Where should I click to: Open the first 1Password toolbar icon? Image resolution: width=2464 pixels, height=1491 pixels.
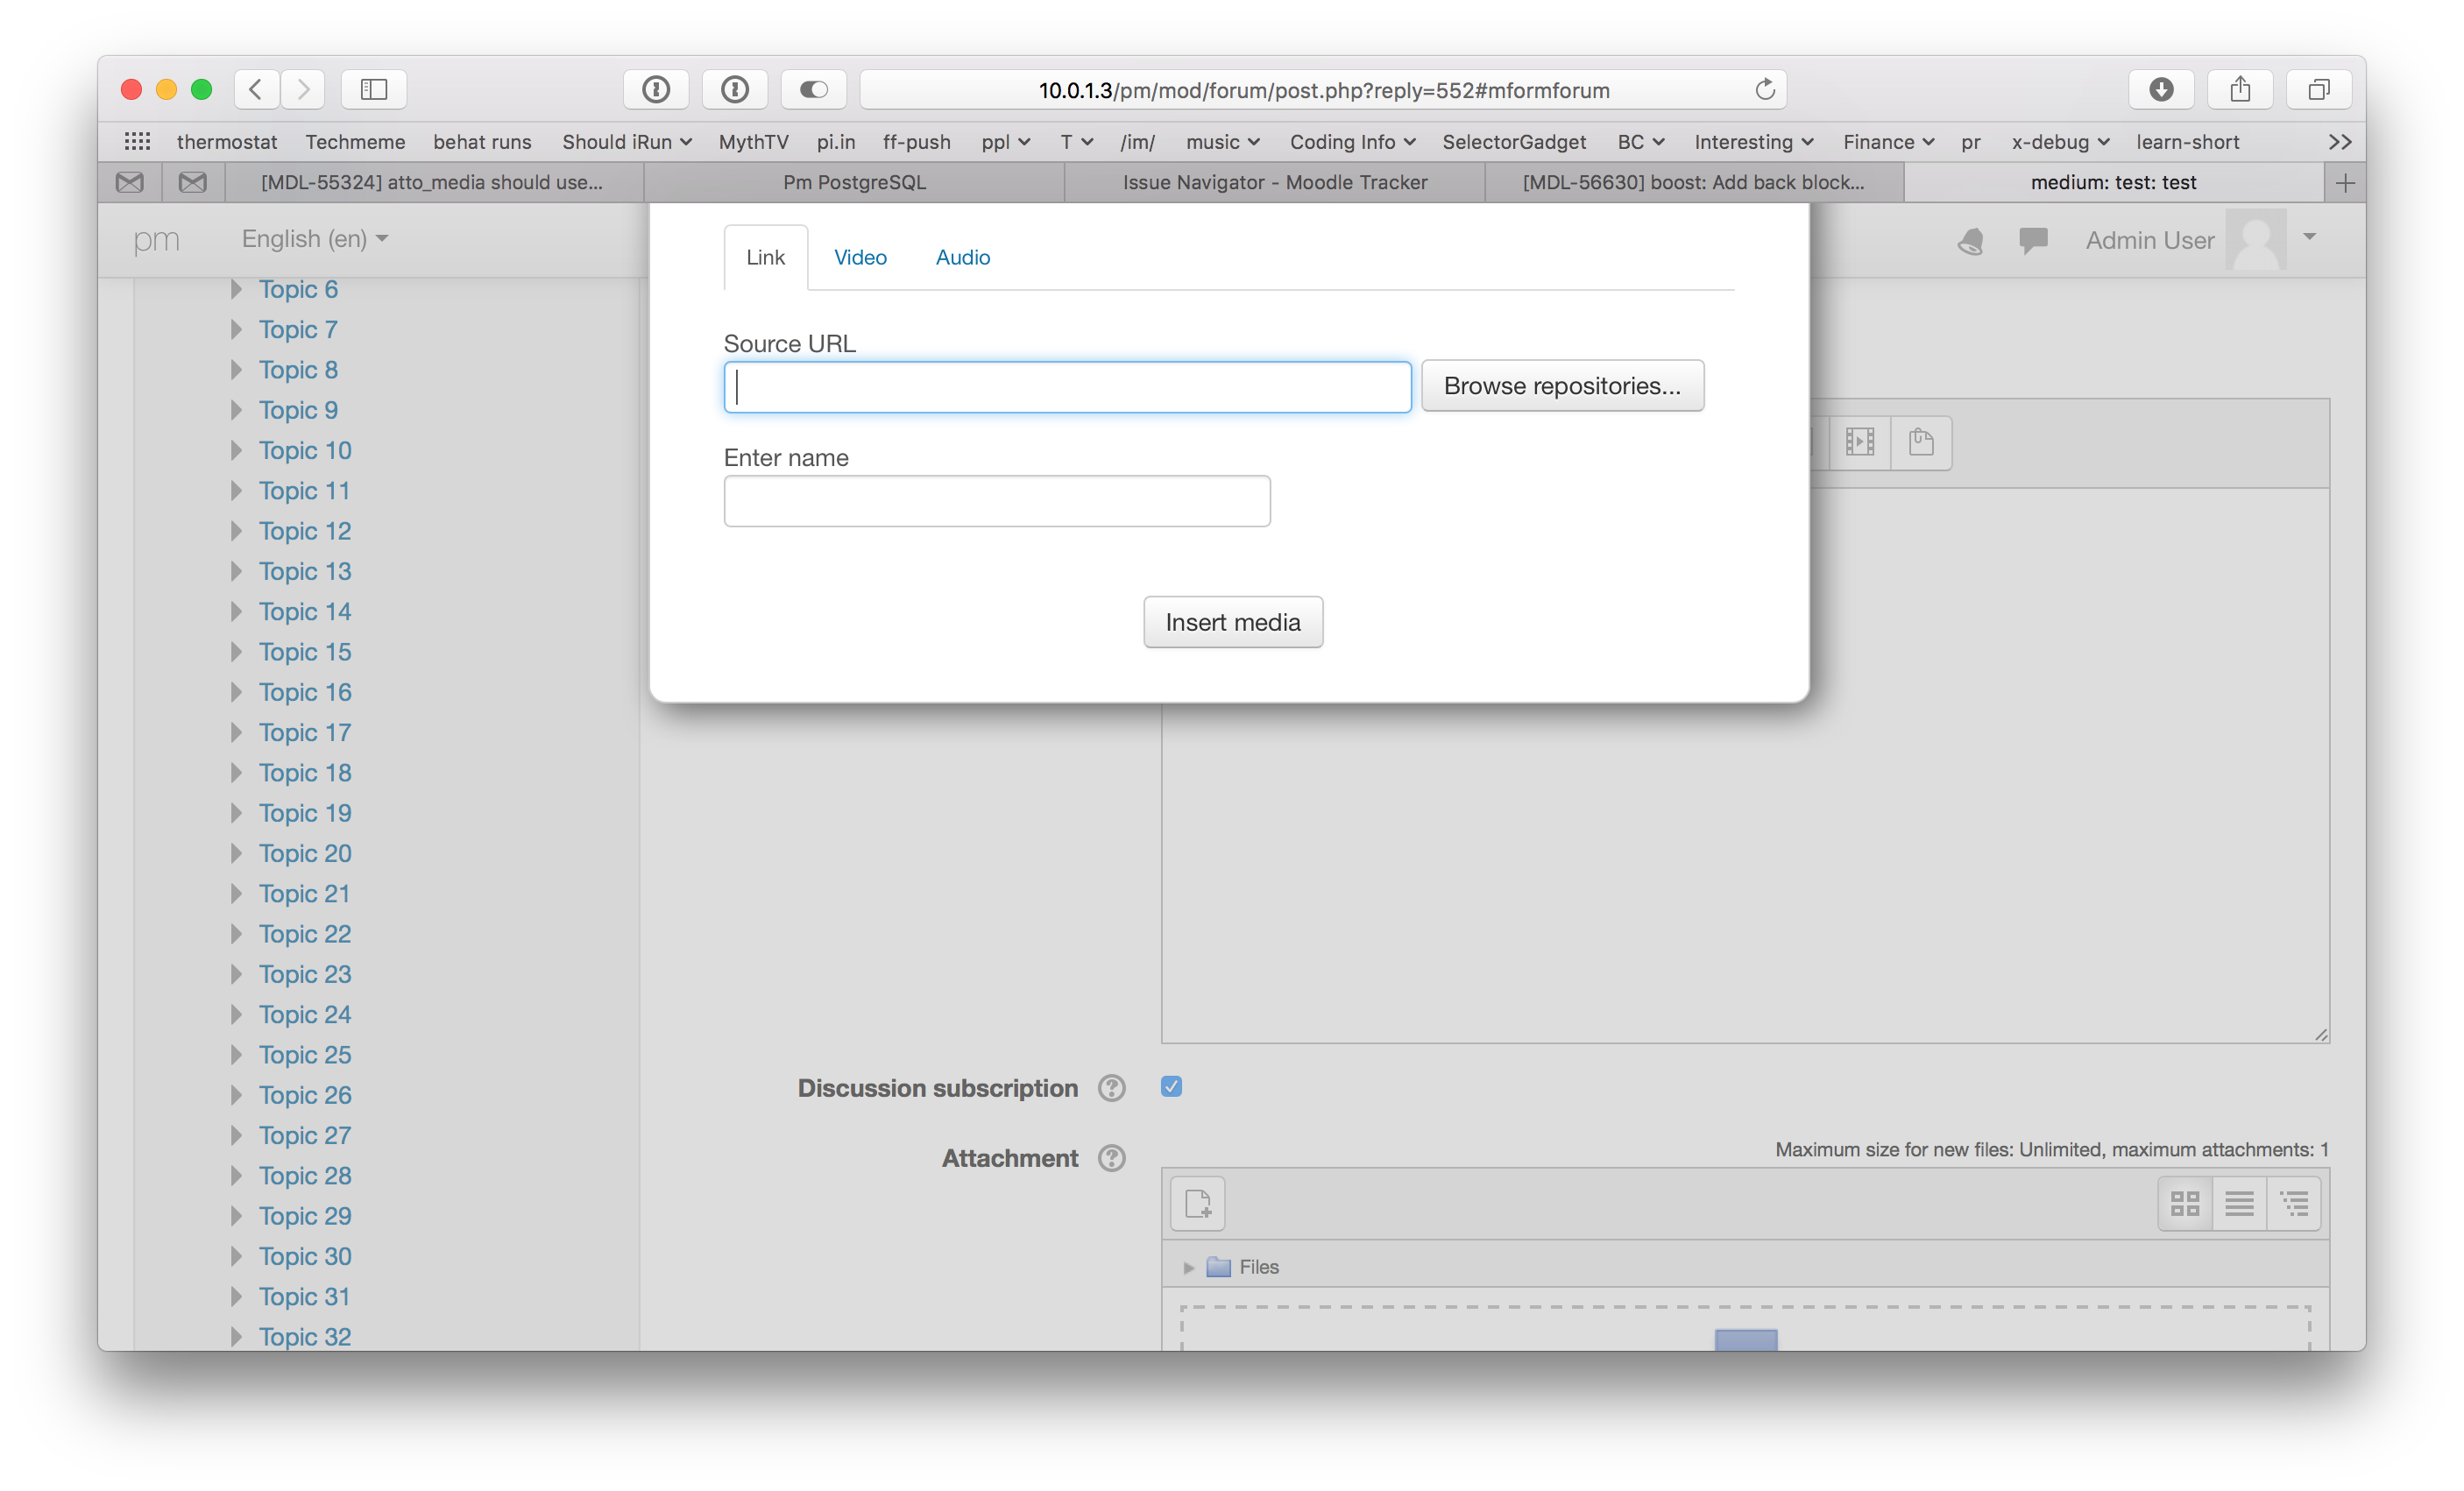(656, 89)
